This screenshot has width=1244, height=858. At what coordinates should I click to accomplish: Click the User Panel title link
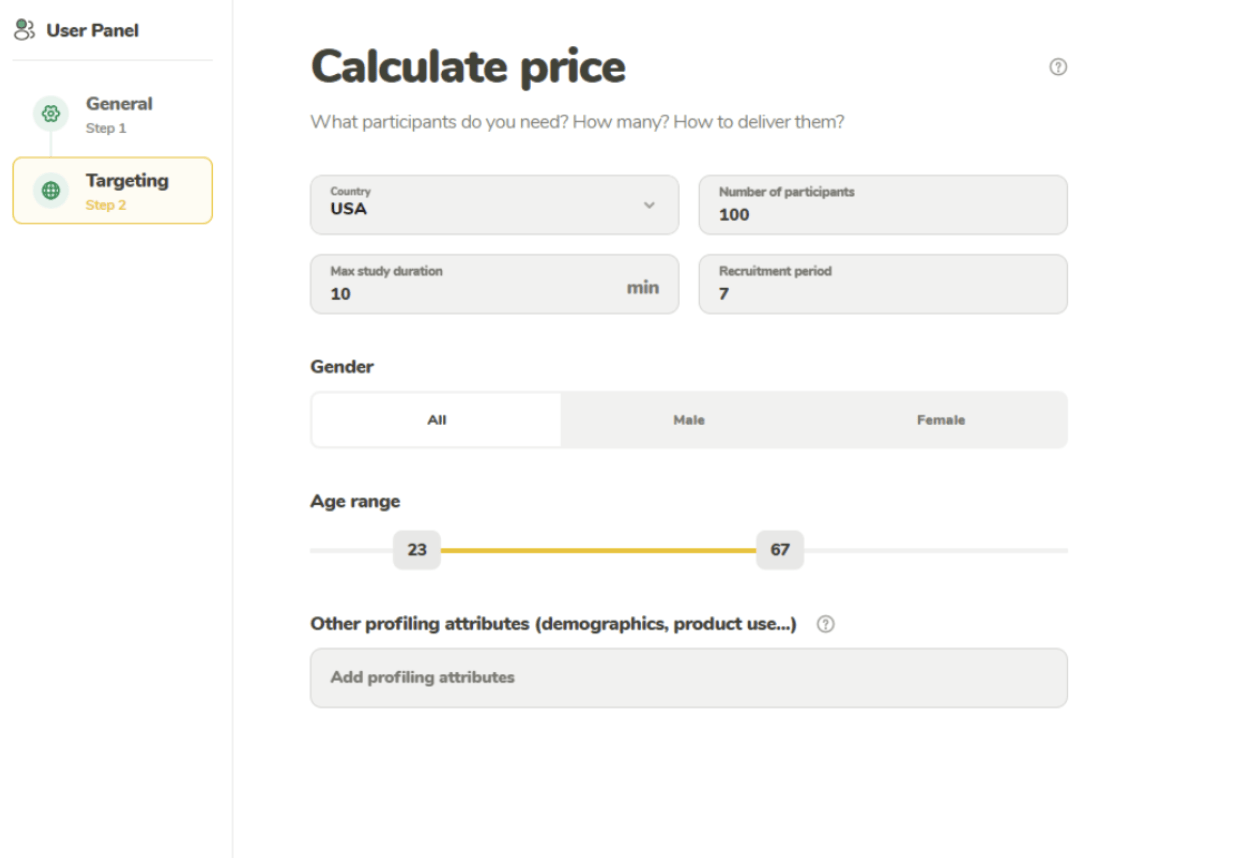click(x=92, y=30)
